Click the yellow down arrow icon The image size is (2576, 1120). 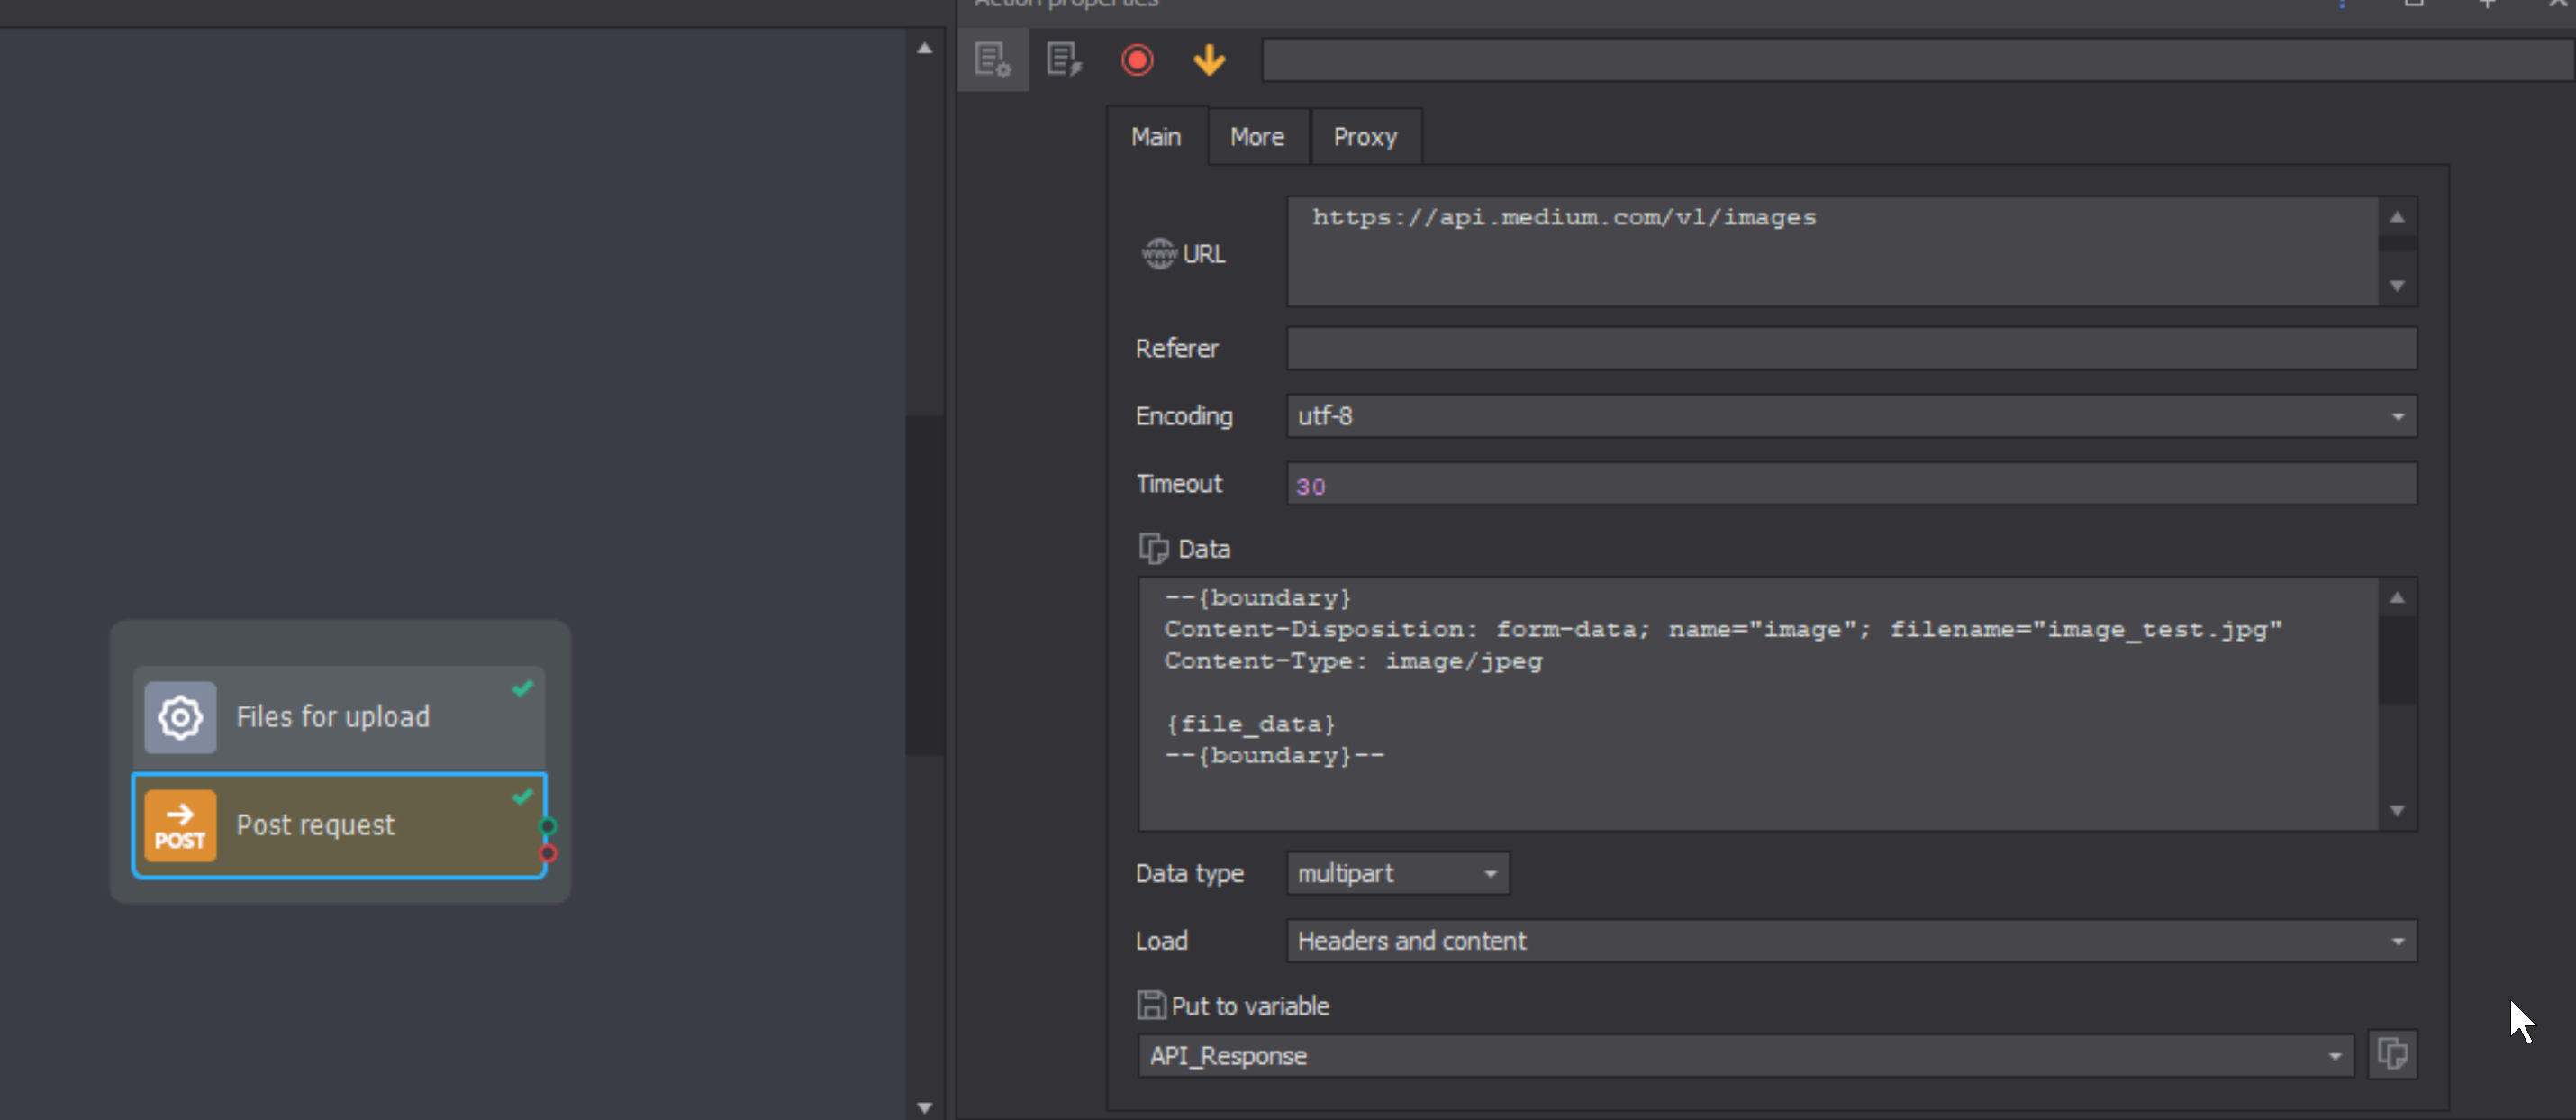pyautogui.click(x=1209, y=60)
